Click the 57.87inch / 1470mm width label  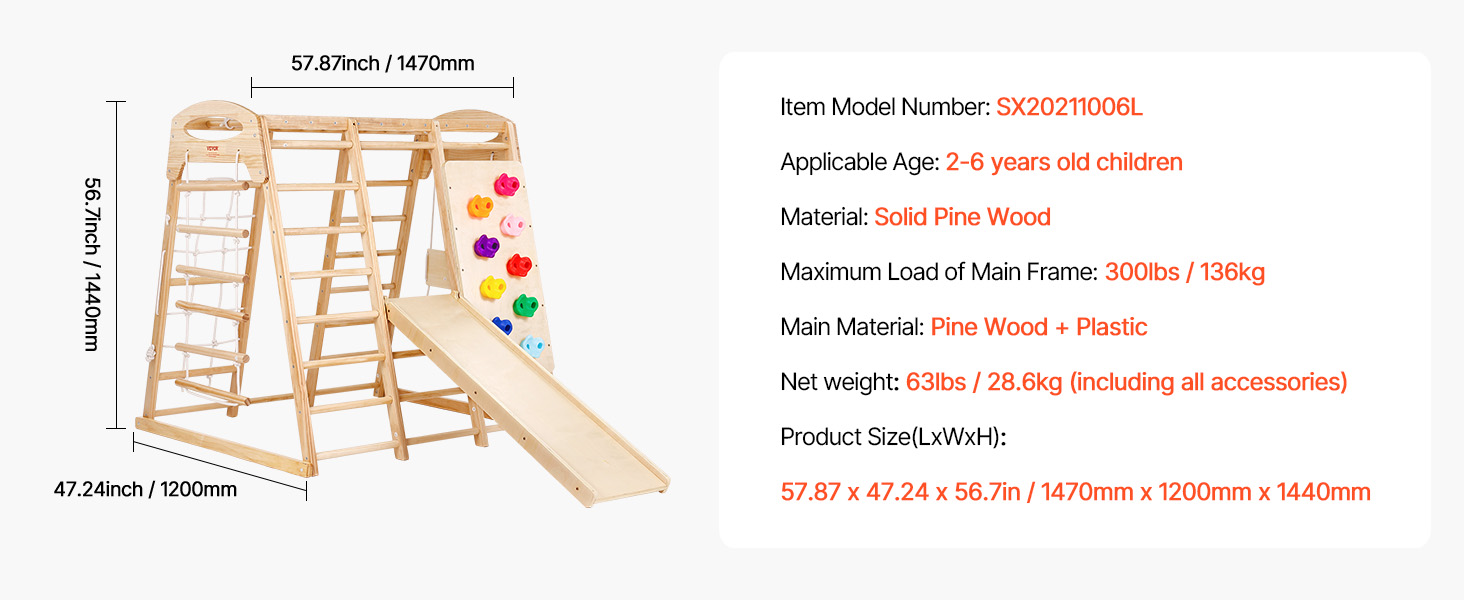[x=383, y=63]
